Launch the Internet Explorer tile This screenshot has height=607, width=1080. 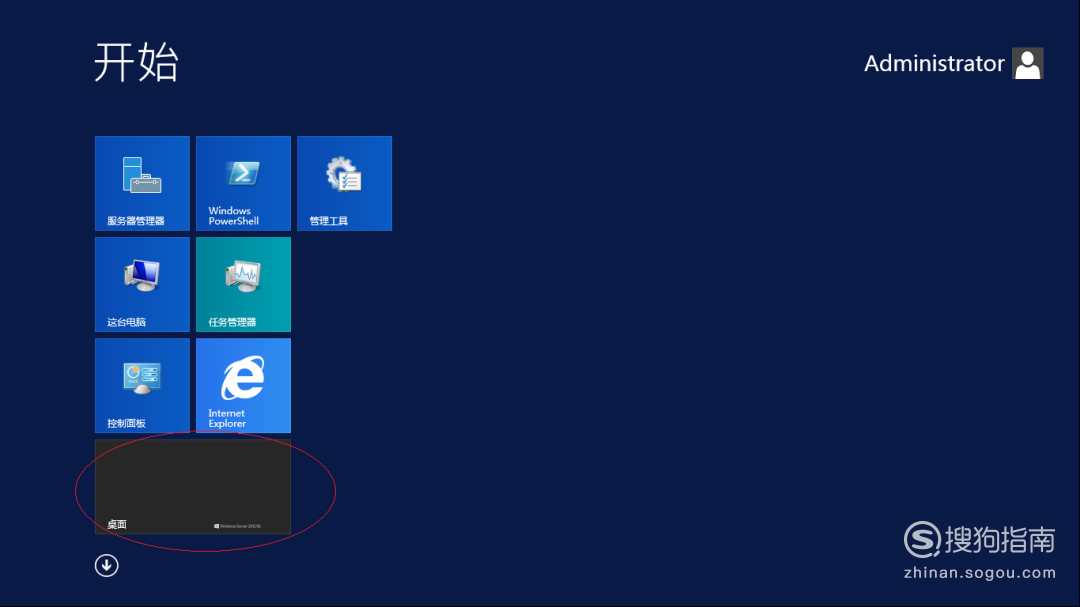(x=243, y=385)
